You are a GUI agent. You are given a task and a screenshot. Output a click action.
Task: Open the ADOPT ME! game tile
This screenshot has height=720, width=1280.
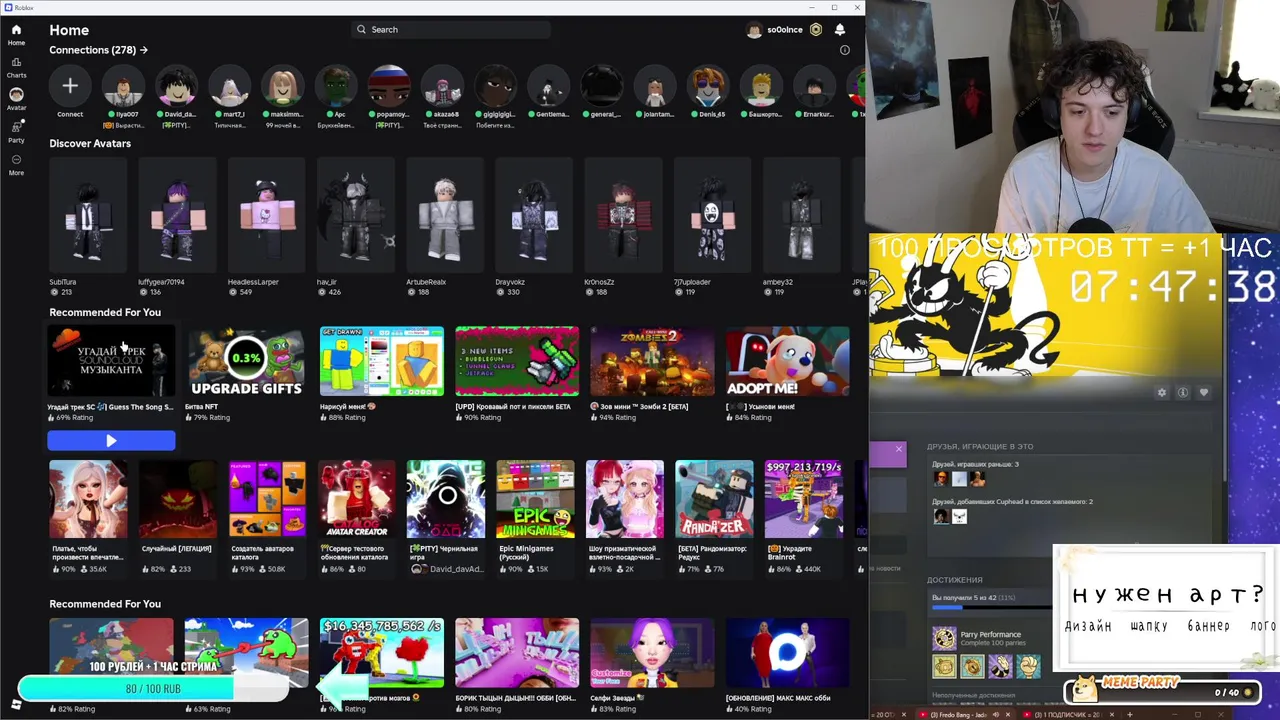[788, 361]
